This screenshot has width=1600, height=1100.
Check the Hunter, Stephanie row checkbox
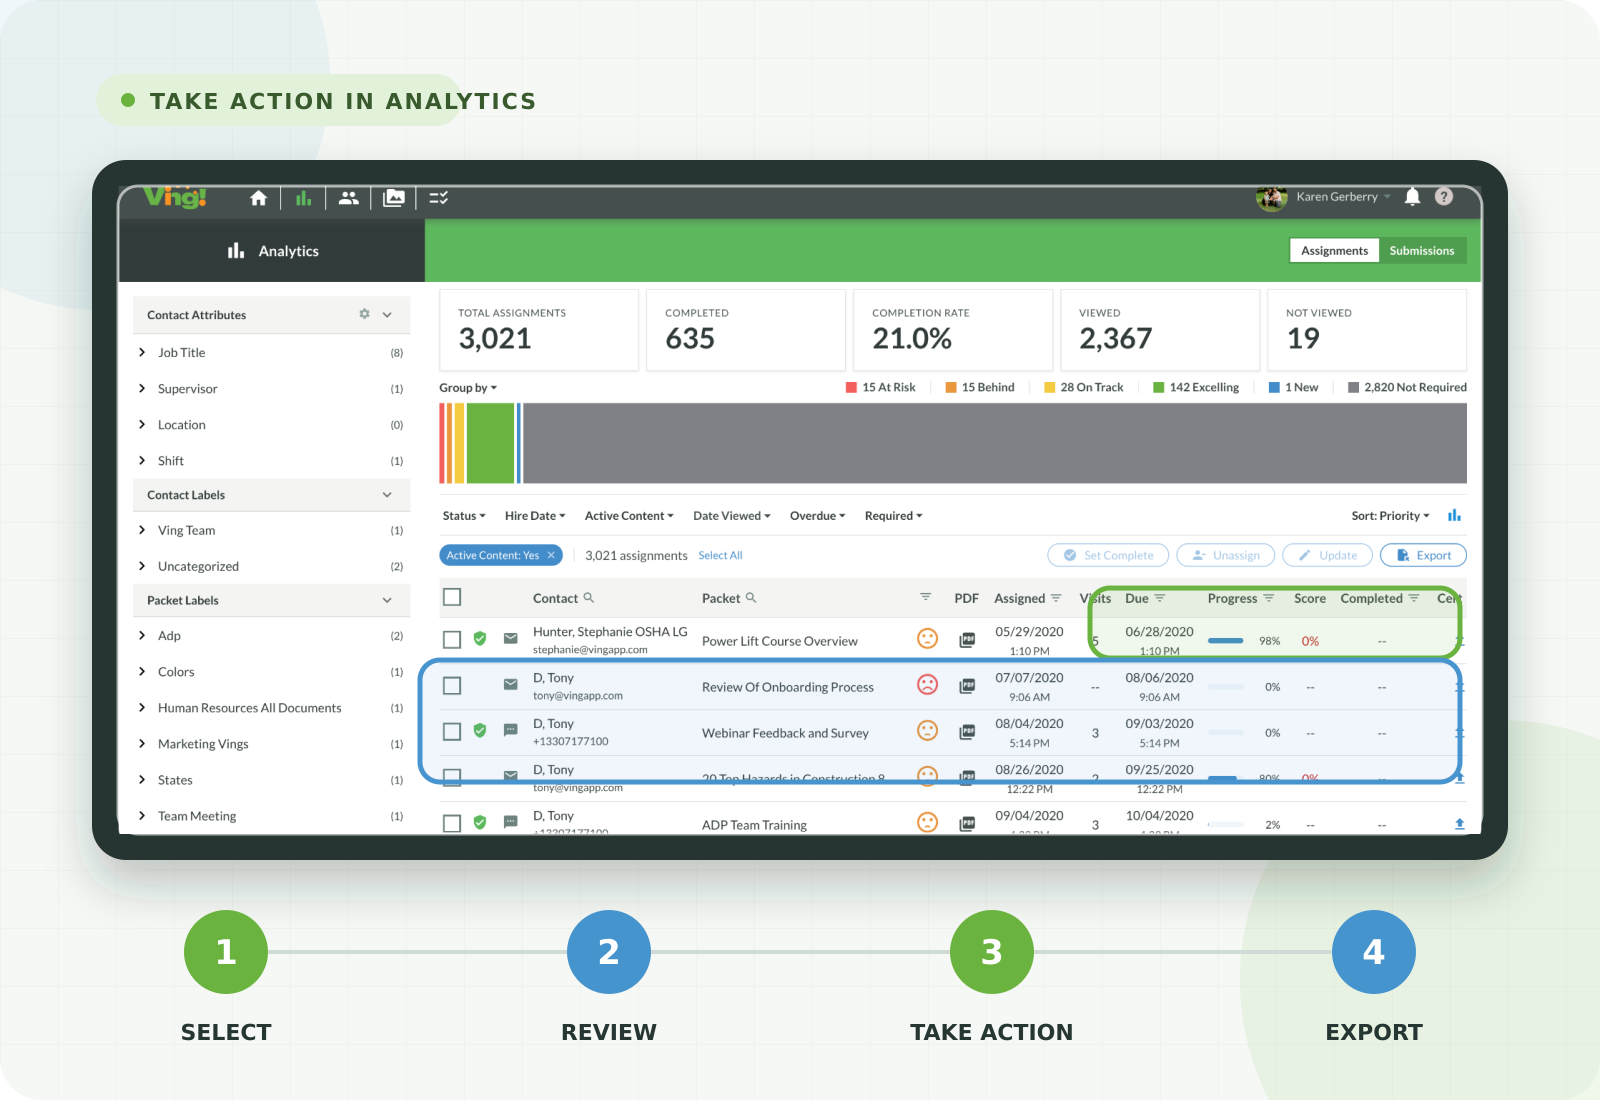pos(452,639)
